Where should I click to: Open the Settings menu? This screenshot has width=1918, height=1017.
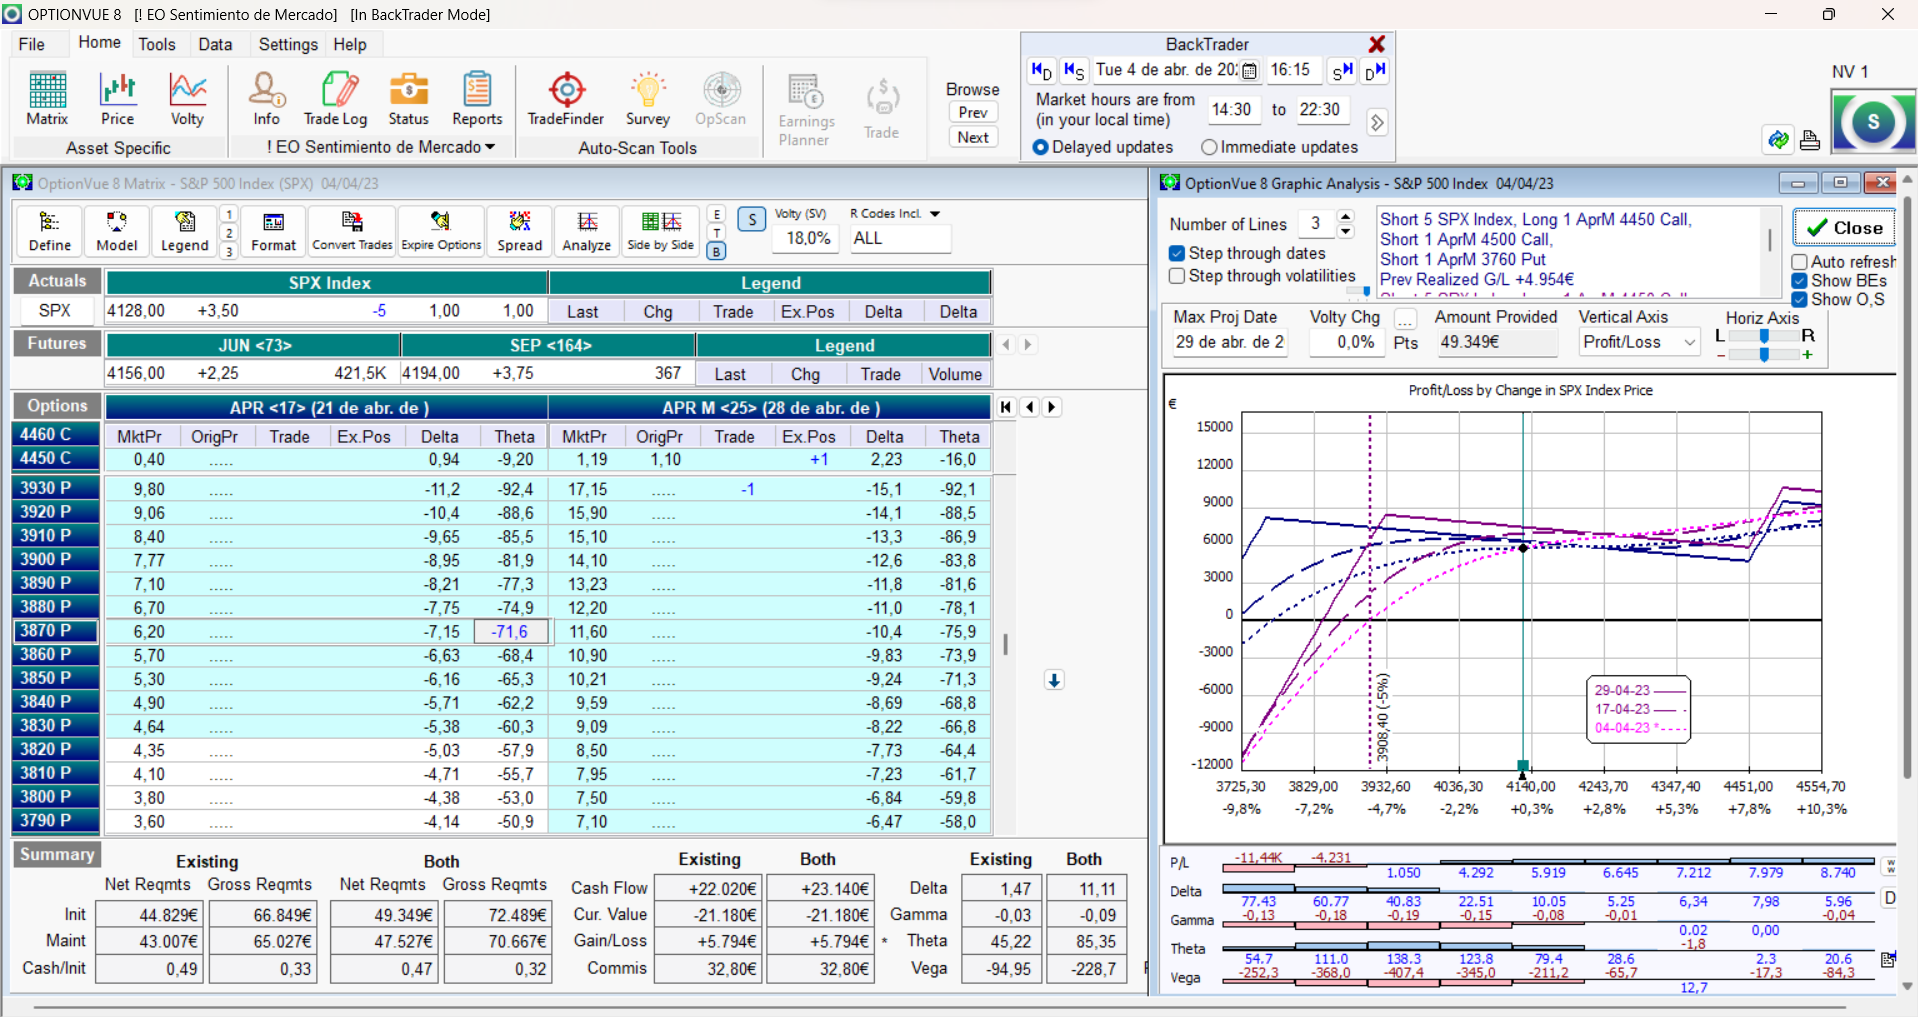(x=287, y=44)
